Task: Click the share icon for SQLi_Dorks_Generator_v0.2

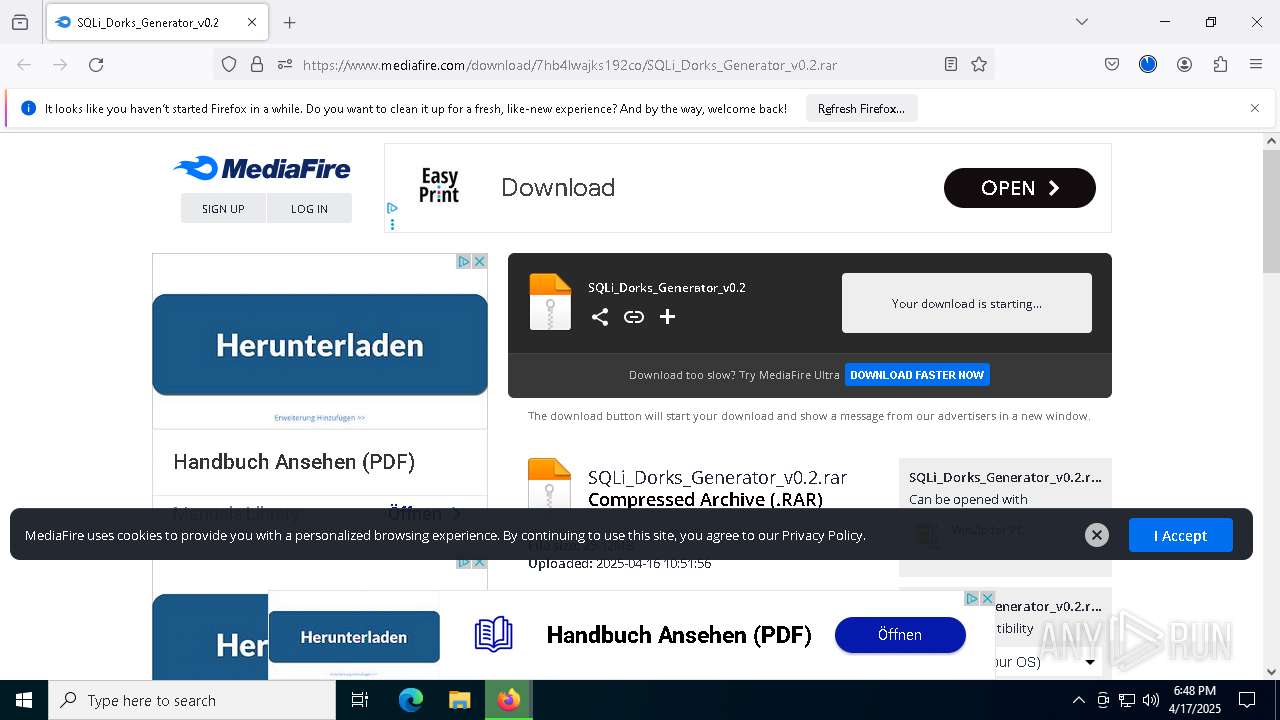Action: [600, 317]
